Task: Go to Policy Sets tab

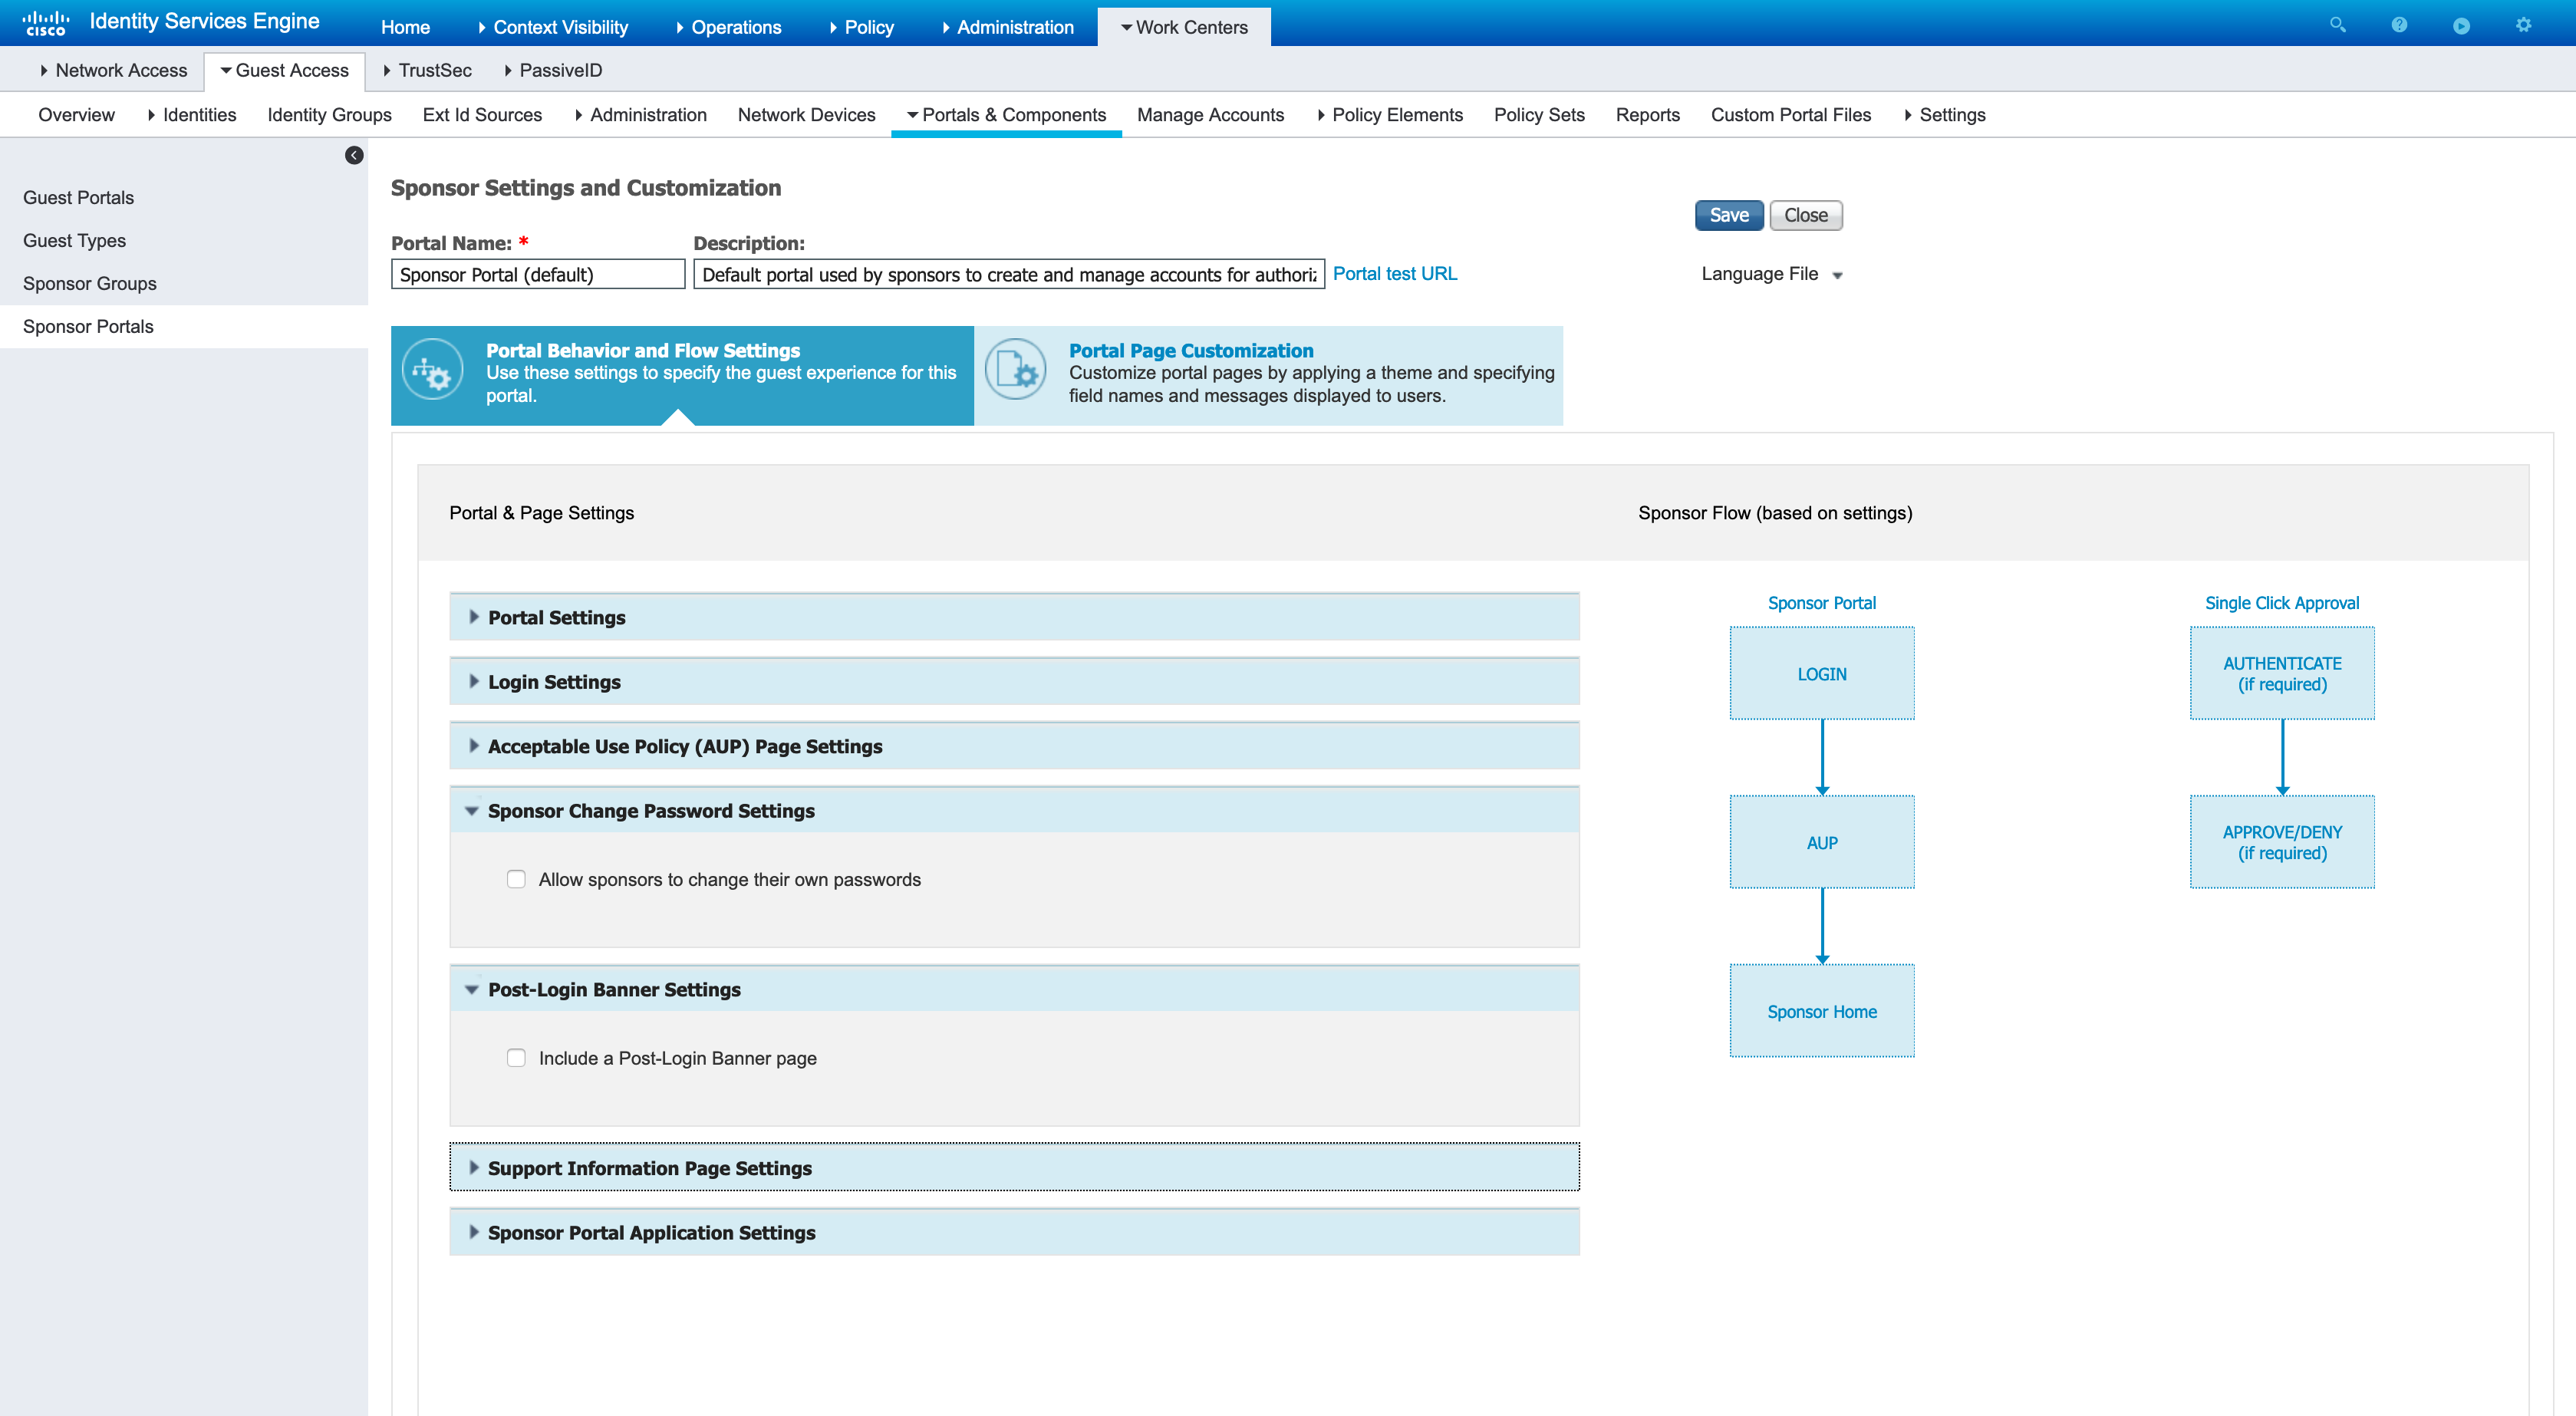Action: [1539, 115]
